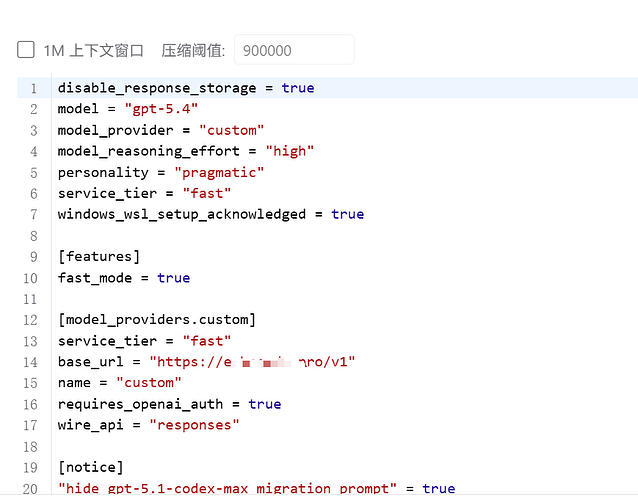Click name "custom" value on line 15
638x499 pixels.
[149, 383]
